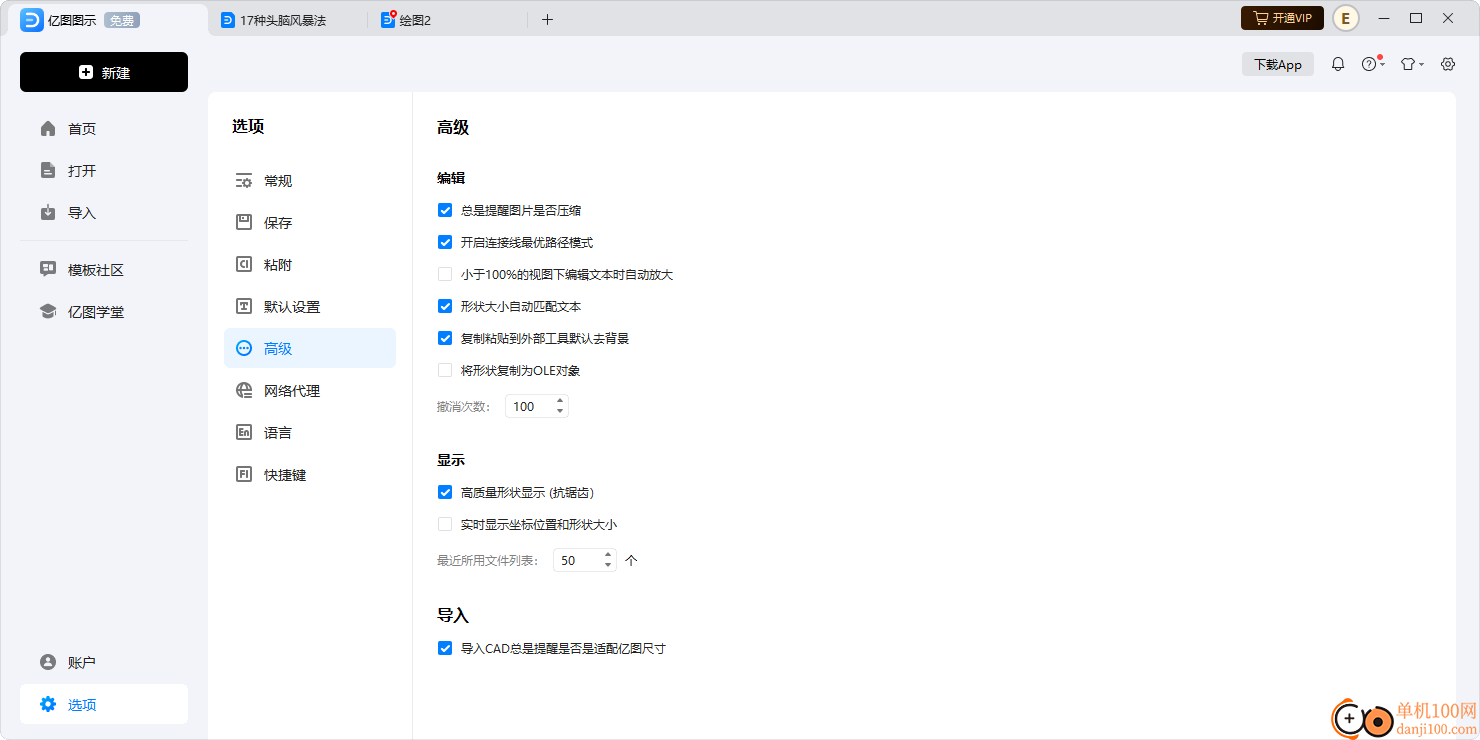This screenshot has height=740, width=1480.
Task: Click the user avatar E icon
Action: click(x=1346, y=18)
